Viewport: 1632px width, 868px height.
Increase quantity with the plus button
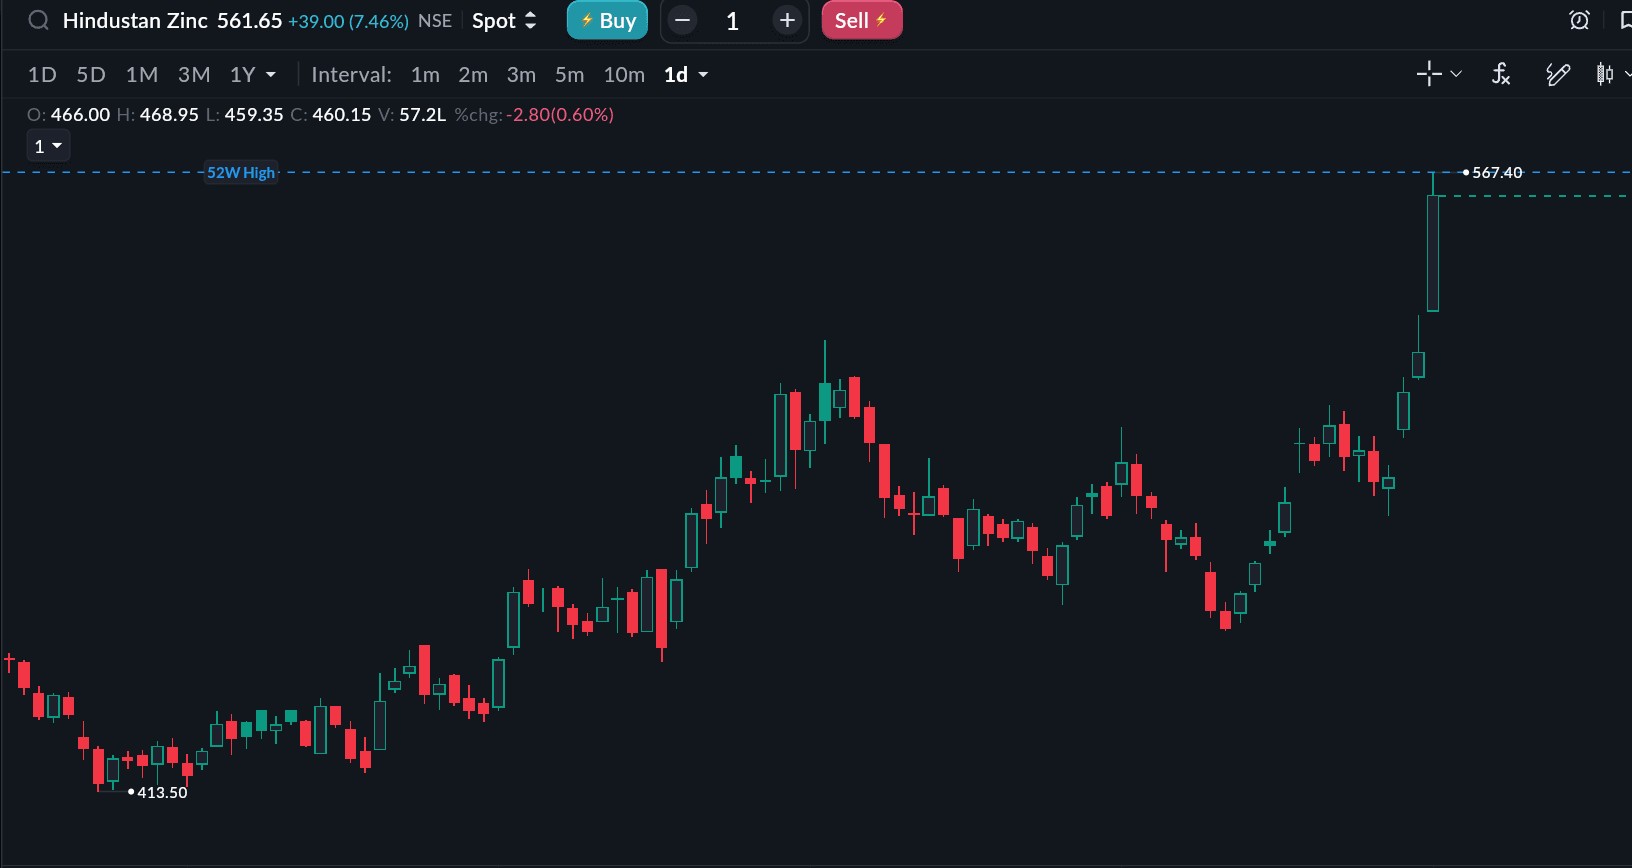click(787, 21)
